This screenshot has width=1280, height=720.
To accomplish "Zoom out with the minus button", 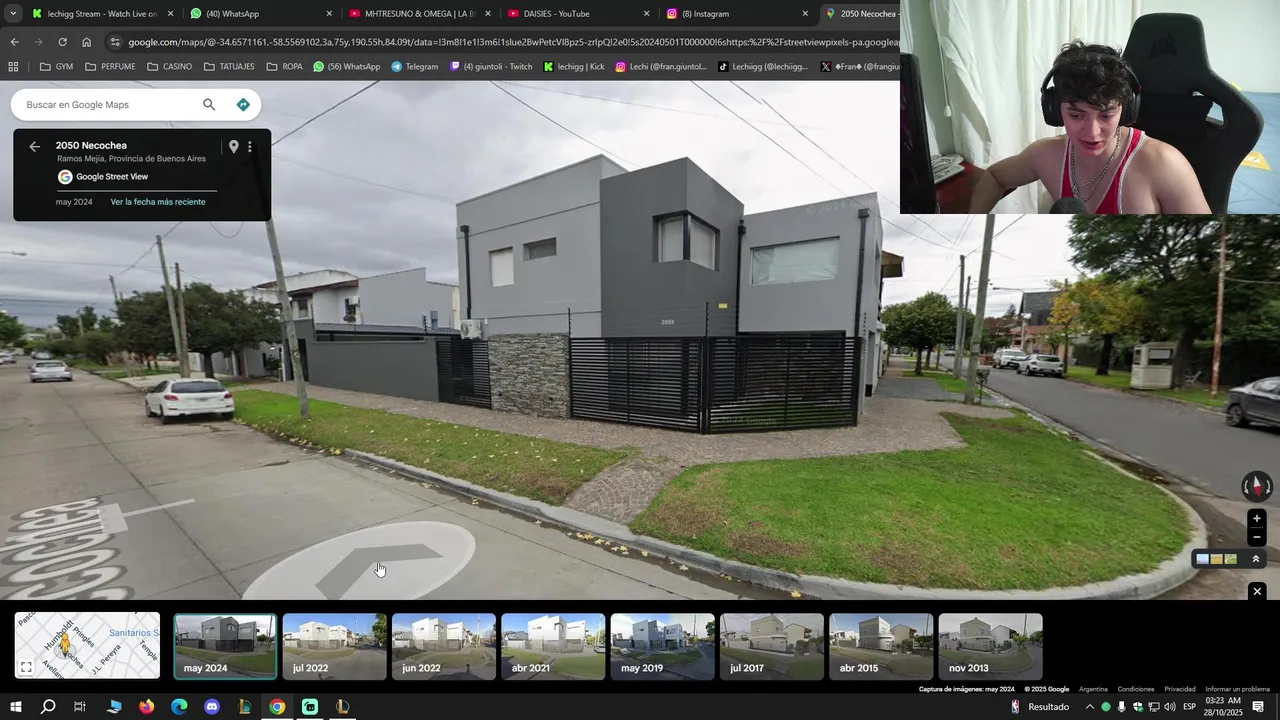I will [x=1257, y=537].
